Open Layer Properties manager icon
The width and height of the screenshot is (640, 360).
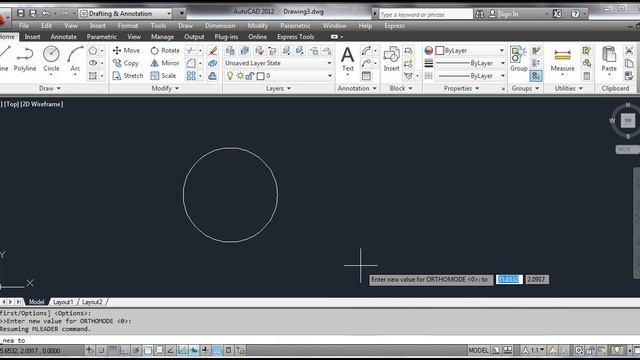tap(230, 51)
